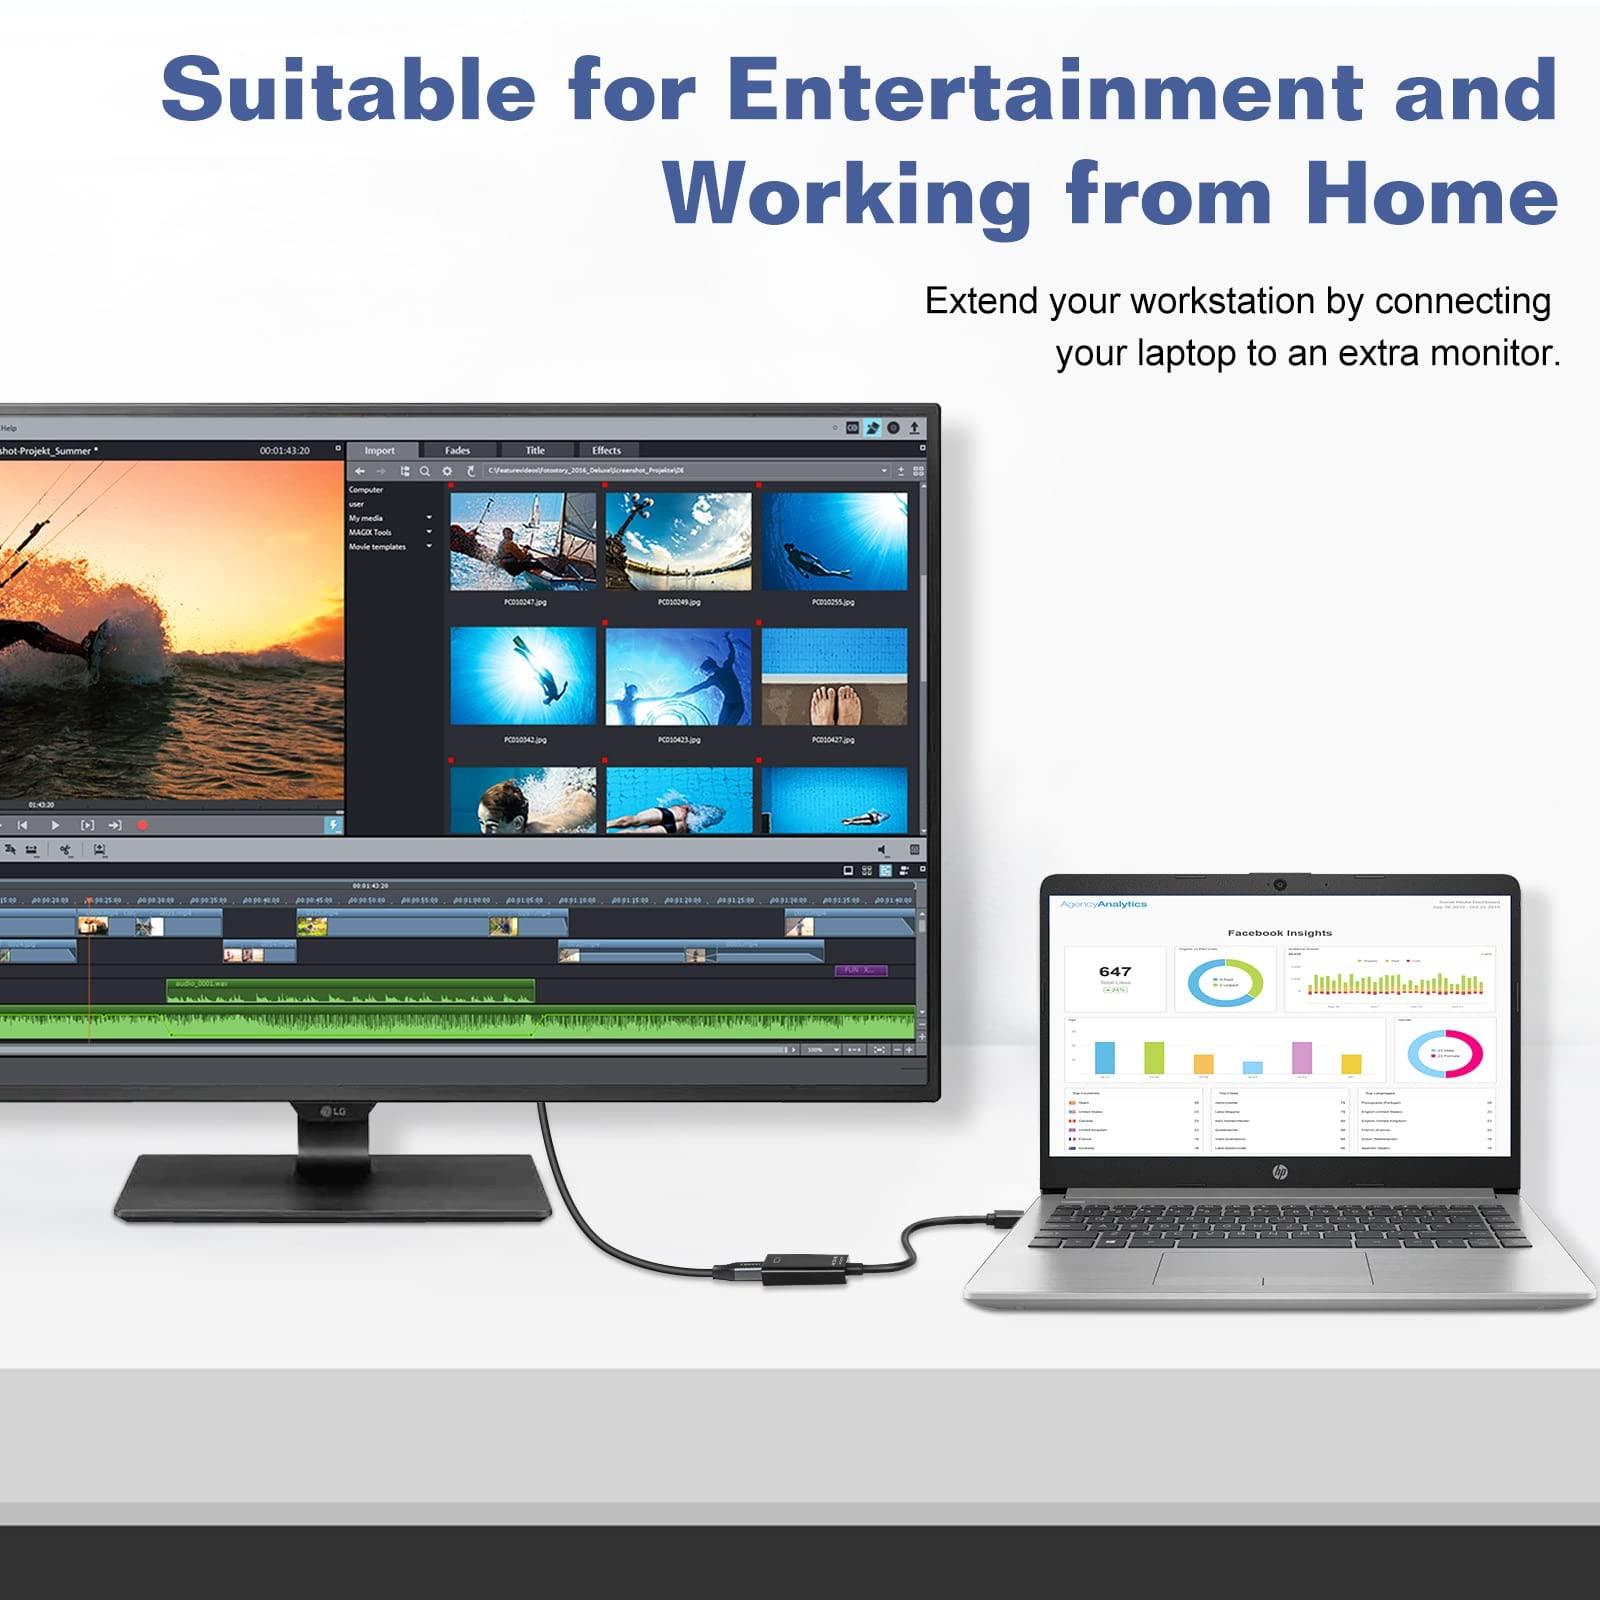
Task: Click the search magnifier in the import toolbar
Action: [x=425, y=471]
